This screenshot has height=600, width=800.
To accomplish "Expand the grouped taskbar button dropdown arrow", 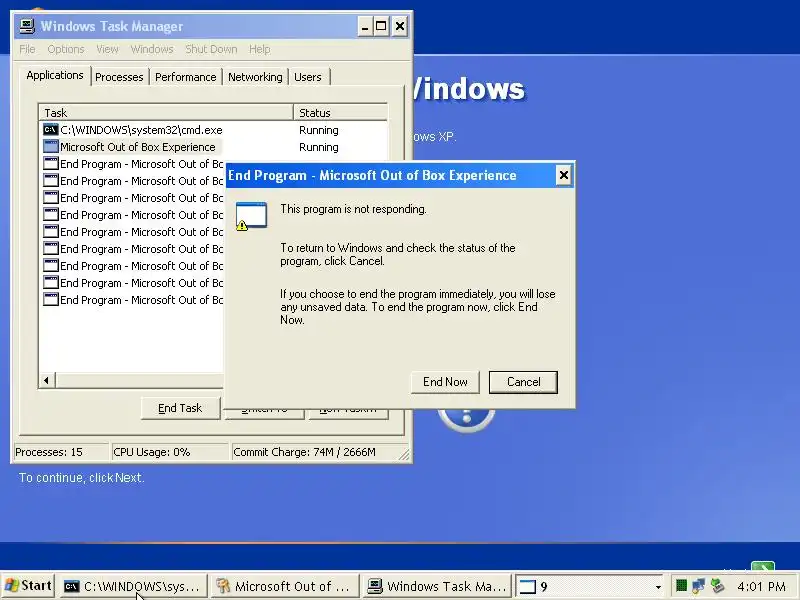I will pos(658,587).
